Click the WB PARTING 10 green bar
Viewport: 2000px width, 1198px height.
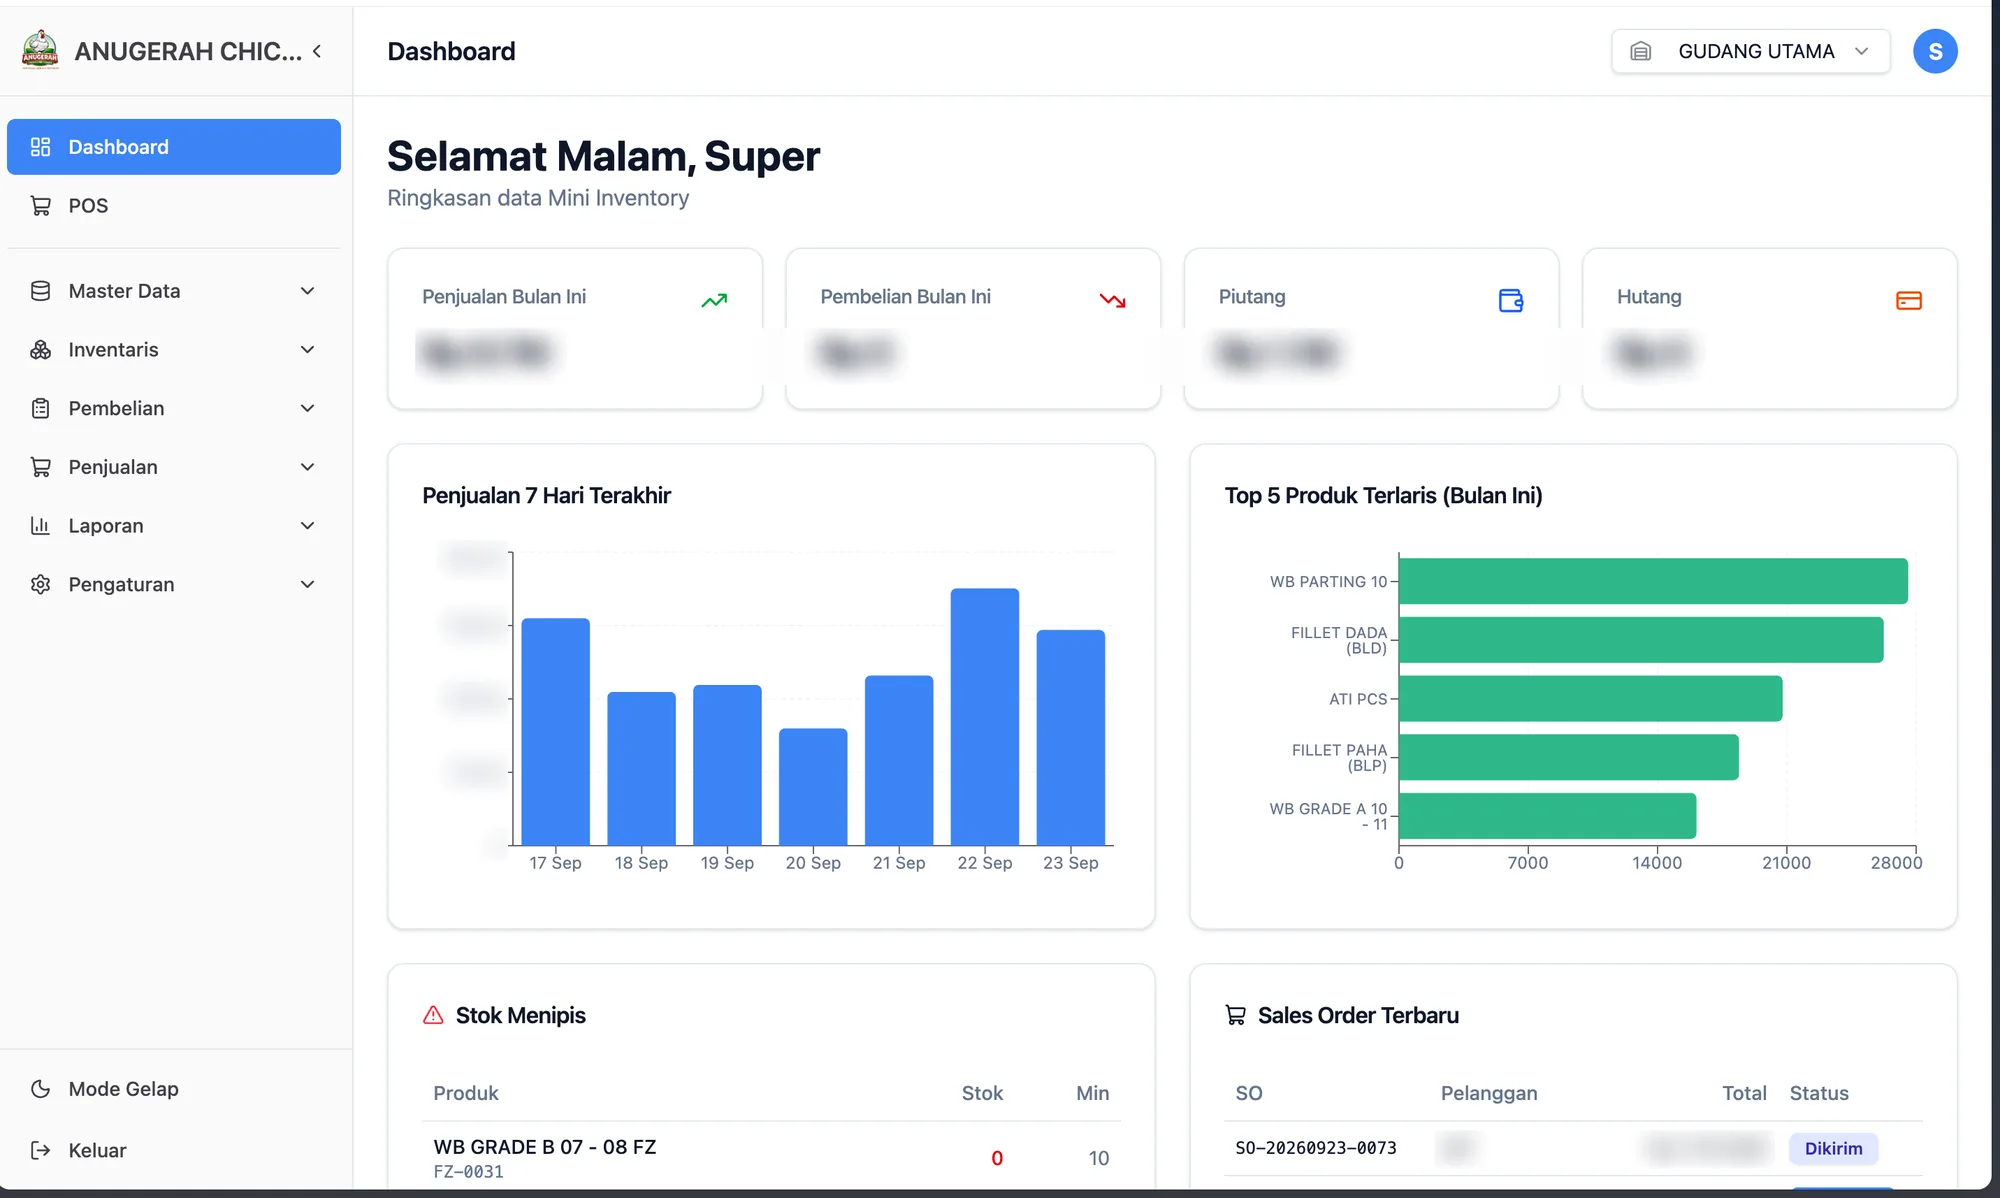click(x=1653, y=581)
